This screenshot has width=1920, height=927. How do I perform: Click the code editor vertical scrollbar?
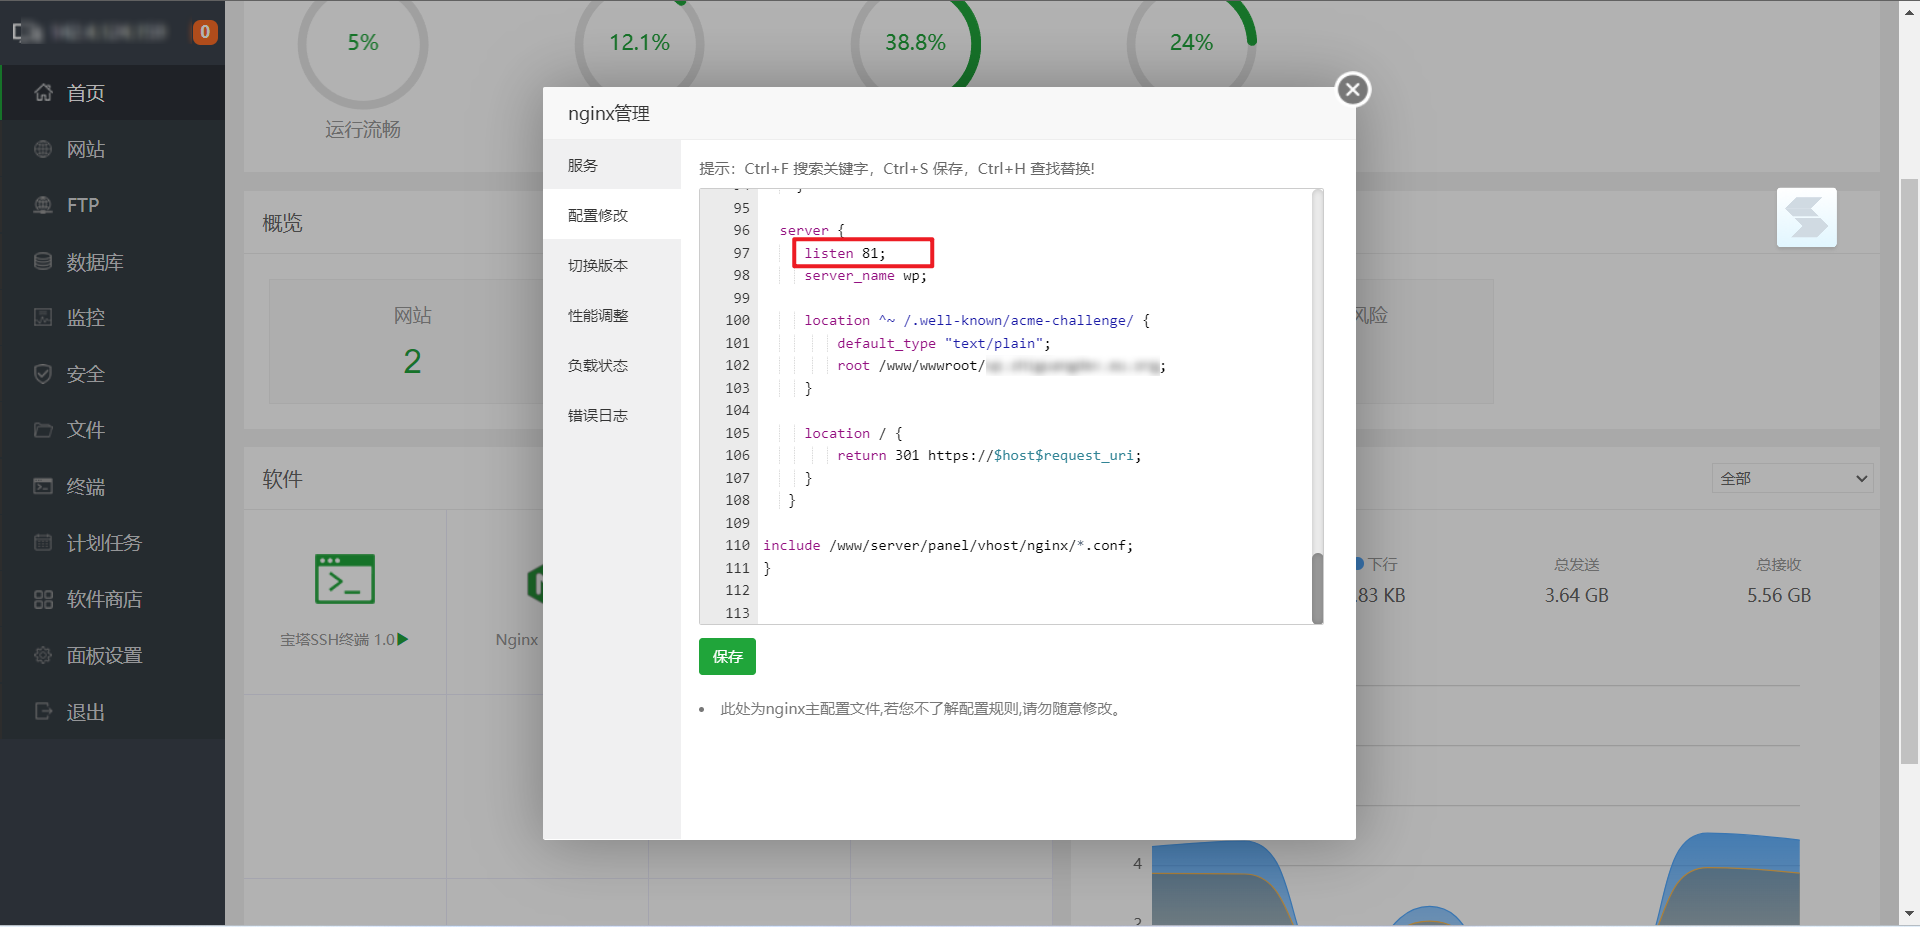pyautogui.click(x=1317, y=588)
